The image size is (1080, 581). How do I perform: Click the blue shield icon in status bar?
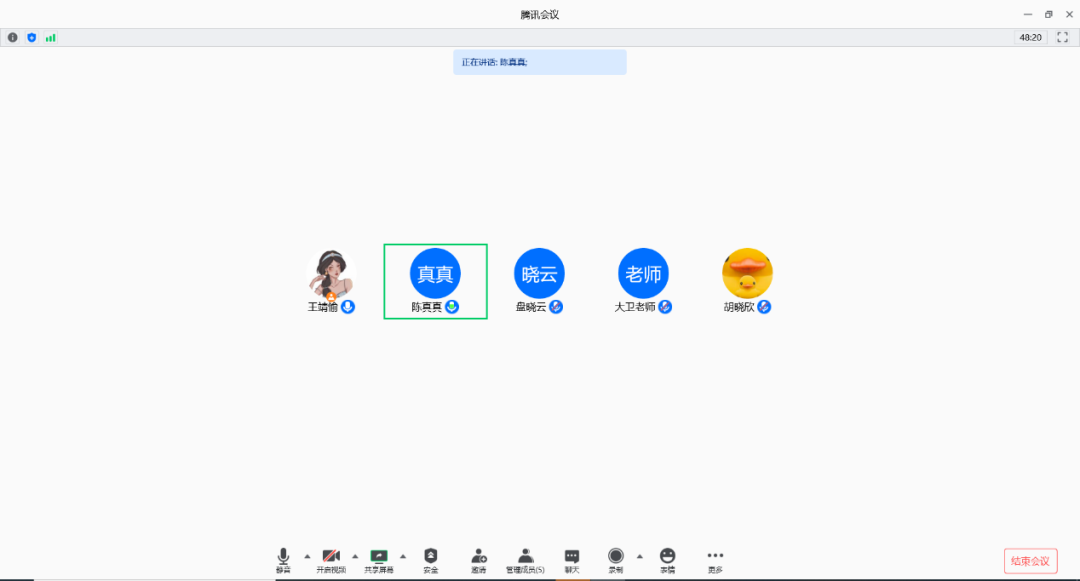31,37
